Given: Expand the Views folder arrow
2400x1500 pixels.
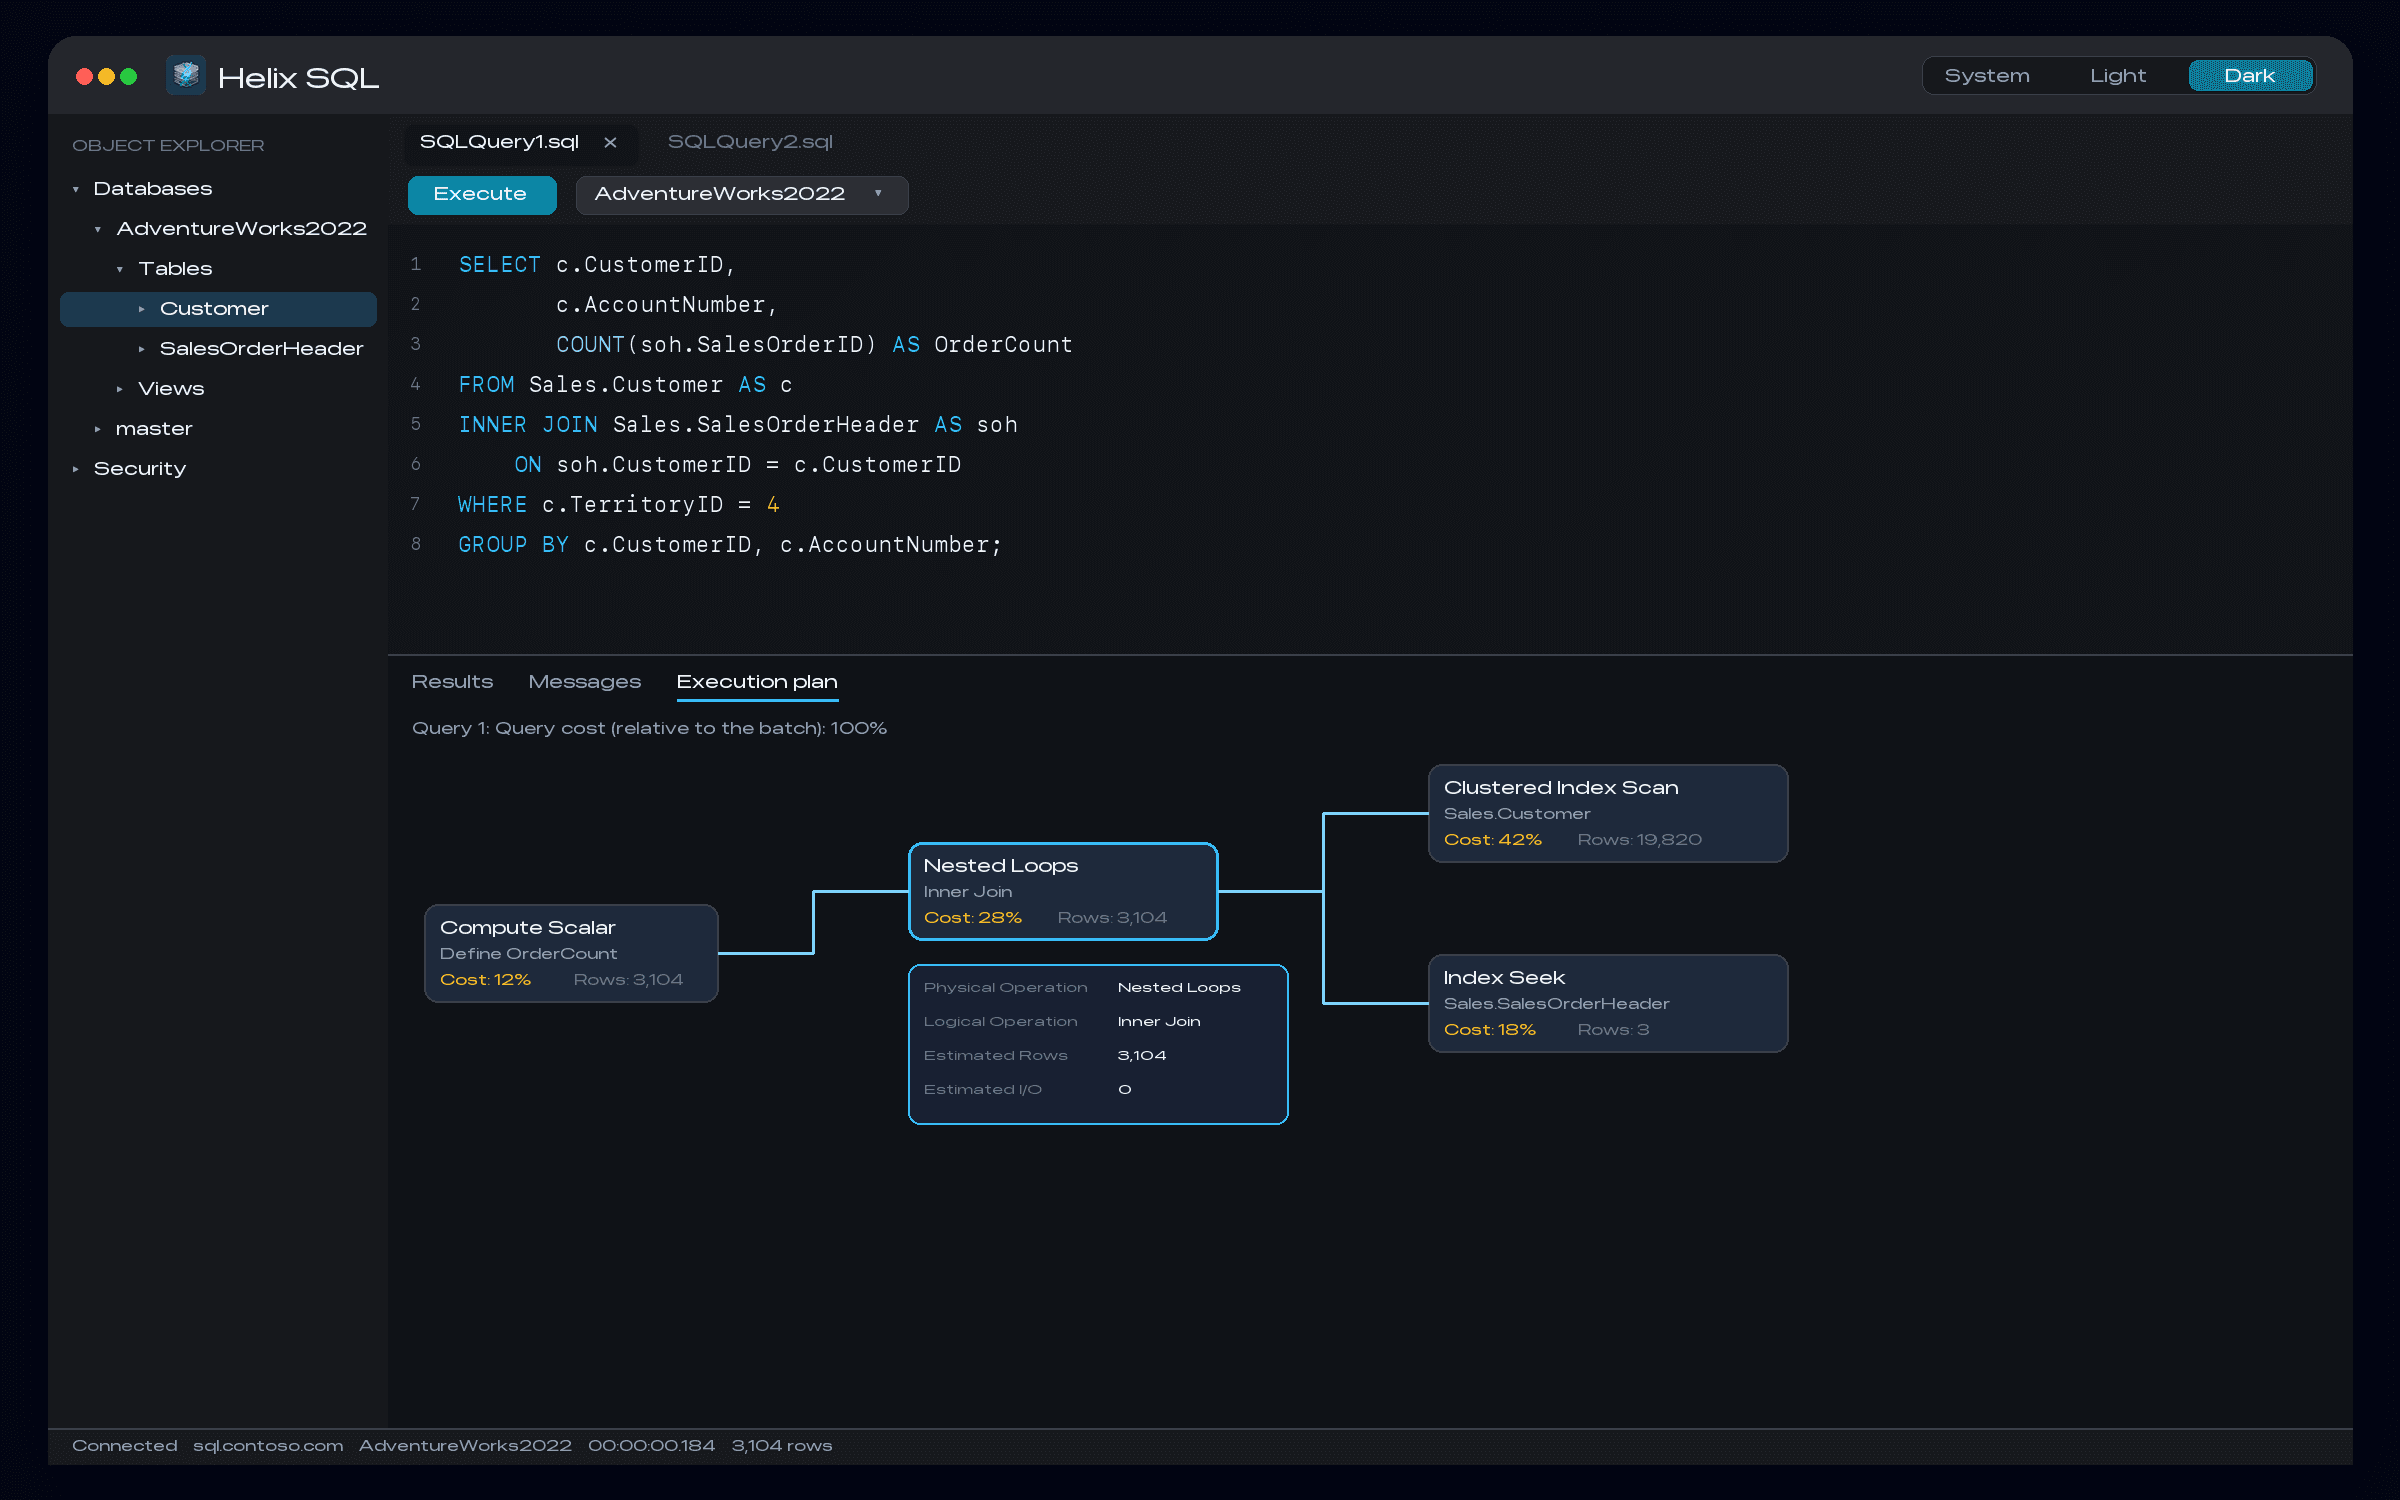Looking at the screenshot, I should point(120,389).
